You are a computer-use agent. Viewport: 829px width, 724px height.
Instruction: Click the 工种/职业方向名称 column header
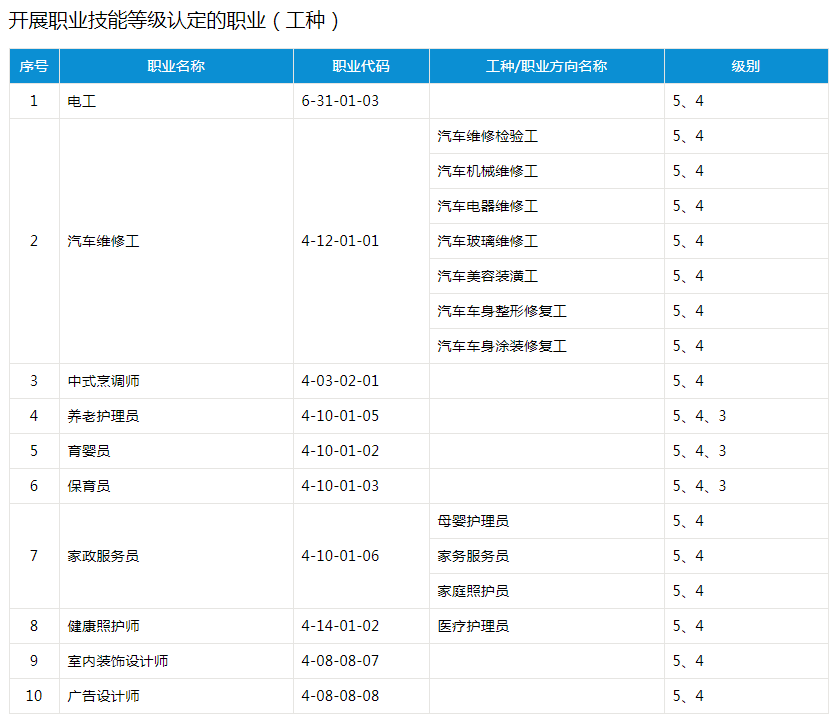[546, 66]
